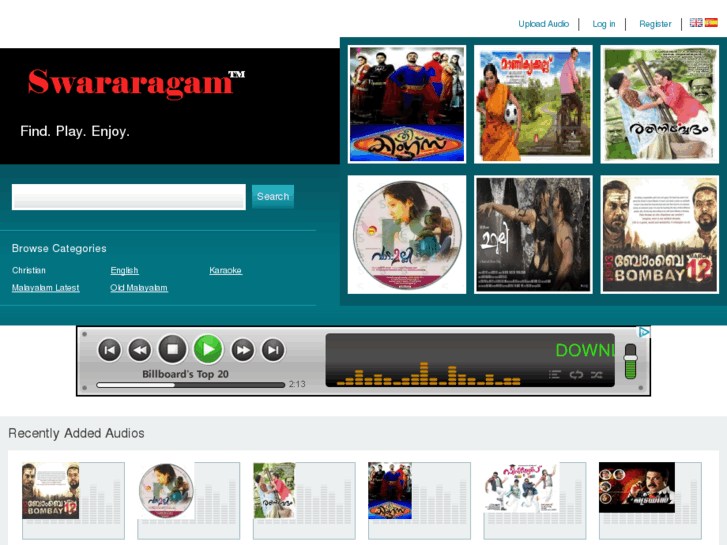Click the skip to previous track button
The image size is (727, 545).
[x=109, y=350]
